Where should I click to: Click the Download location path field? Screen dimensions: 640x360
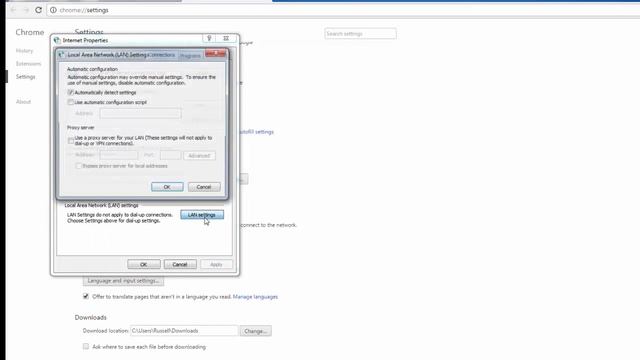pos(184,331)
